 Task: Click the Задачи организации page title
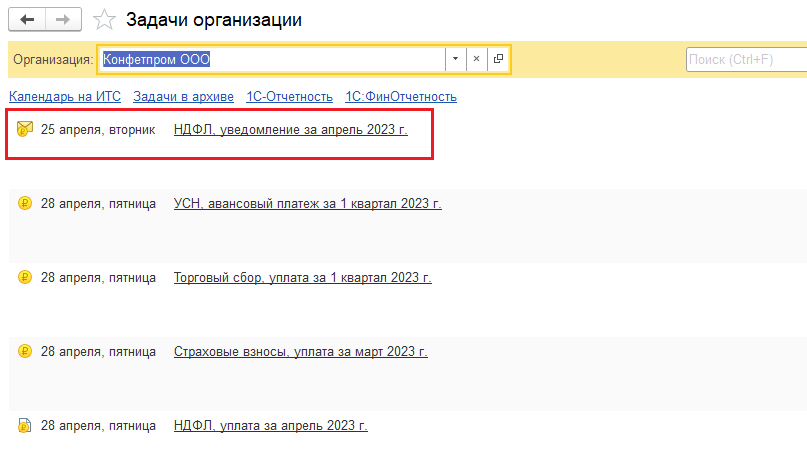pyautogui.click(x=214, y=20)
